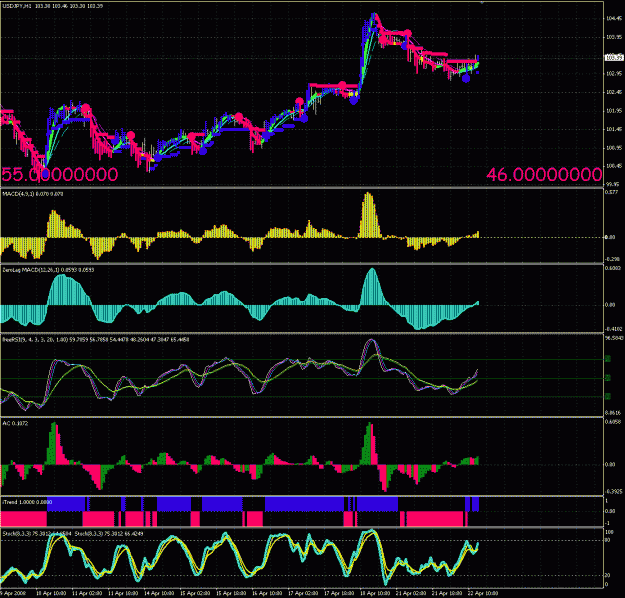Image resolution: width=625 pixels, height=598 pixels.
Task: Click the 9 Apr 2008 date label
Action: pyautogui.click(x=13, y=593)
